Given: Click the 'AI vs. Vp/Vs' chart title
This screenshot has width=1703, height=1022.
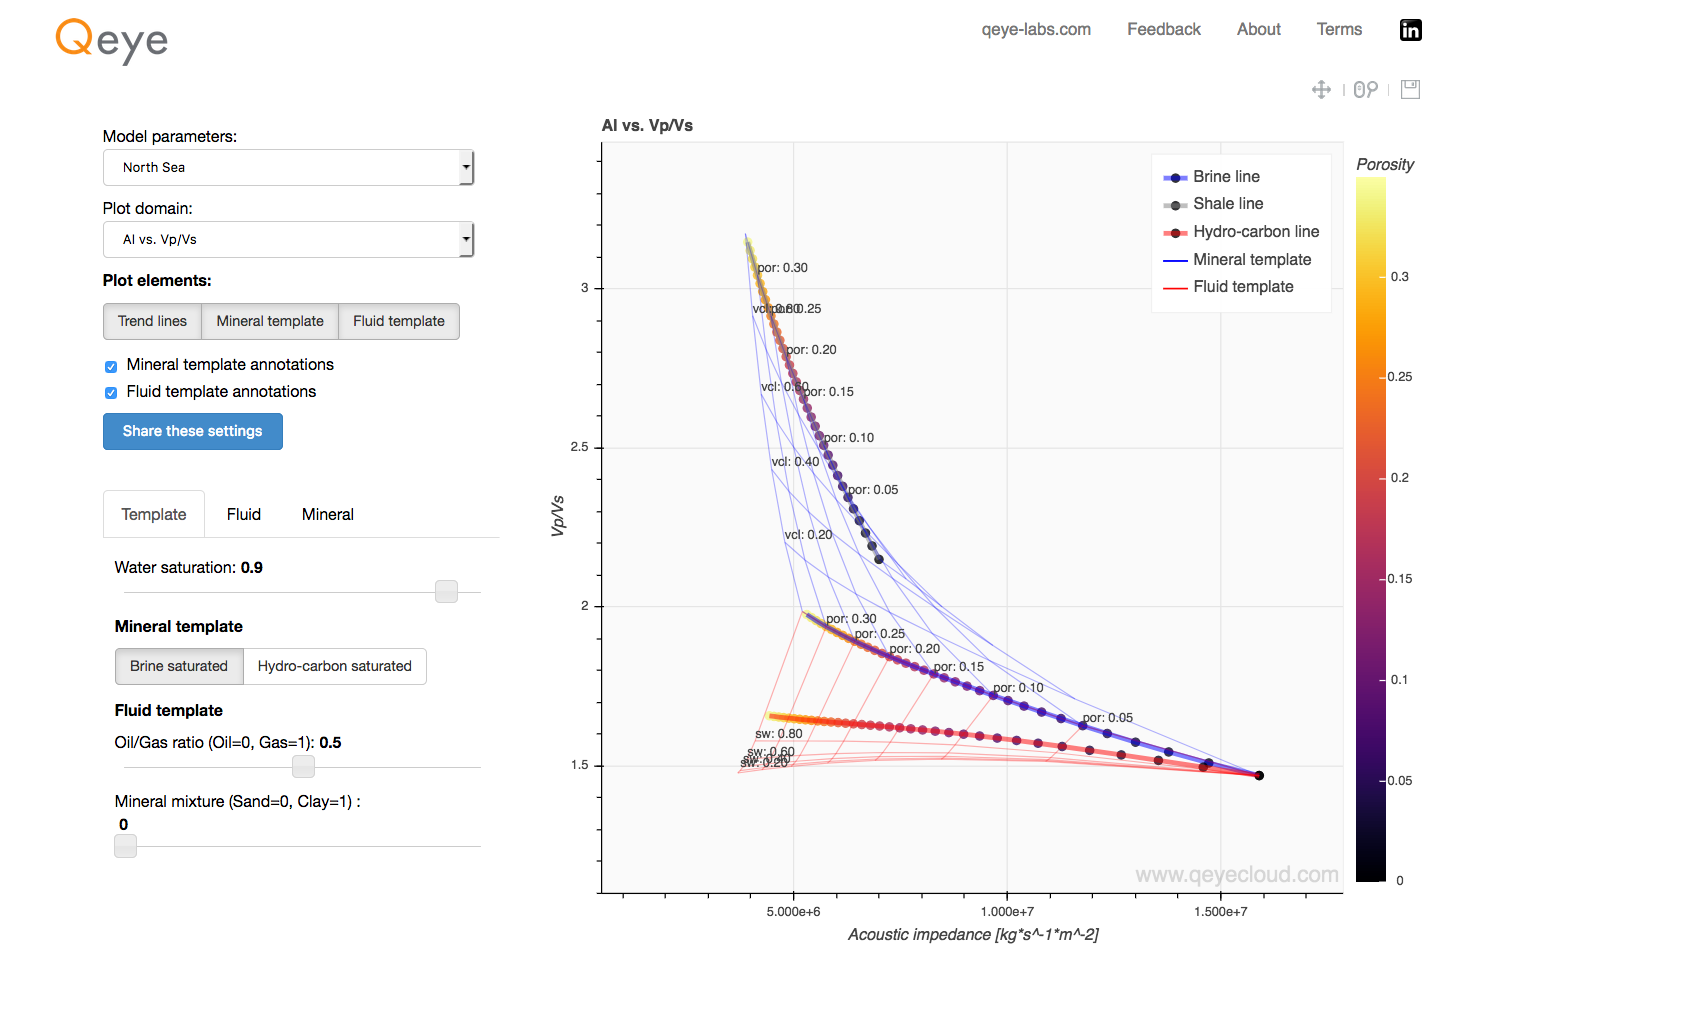Looking at the screenshot, I should (x=647, y=126).
